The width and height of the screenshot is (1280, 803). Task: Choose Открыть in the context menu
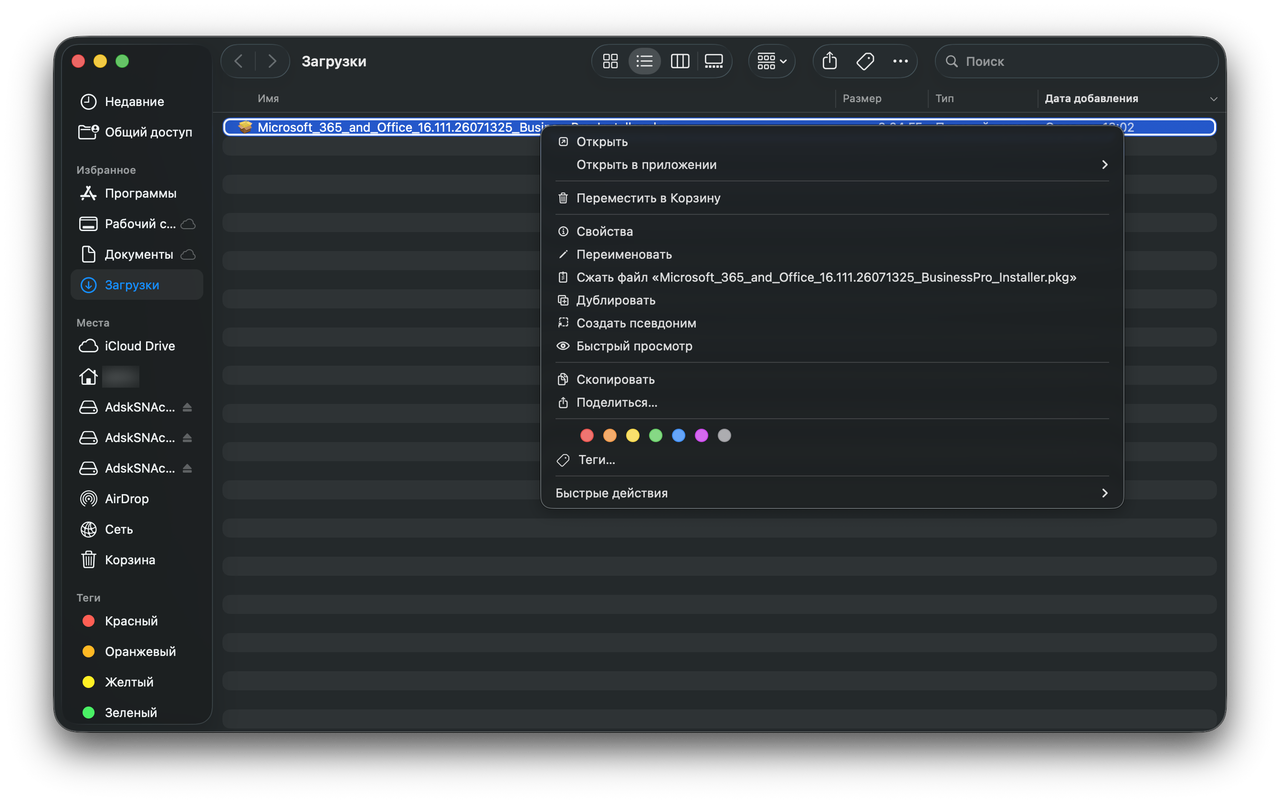coord(832,142)
